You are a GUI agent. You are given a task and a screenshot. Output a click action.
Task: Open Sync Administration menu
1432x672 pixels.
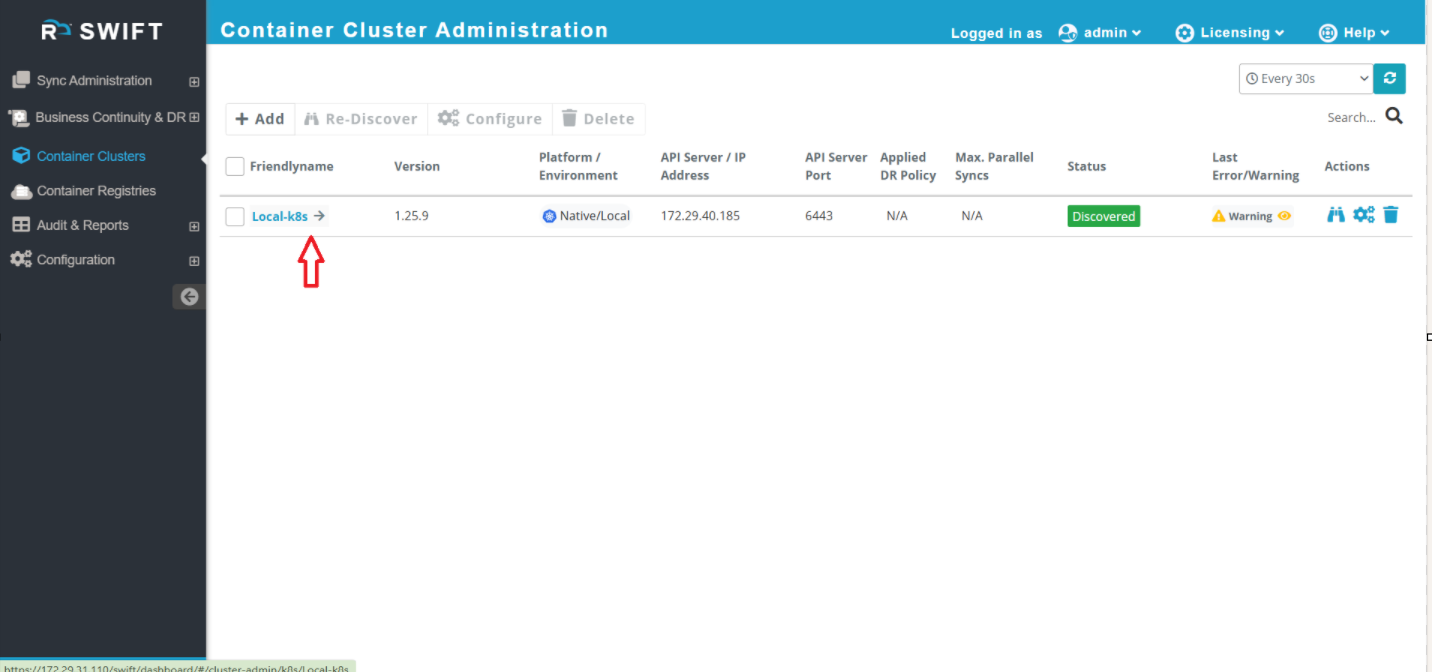pos(94,80)
